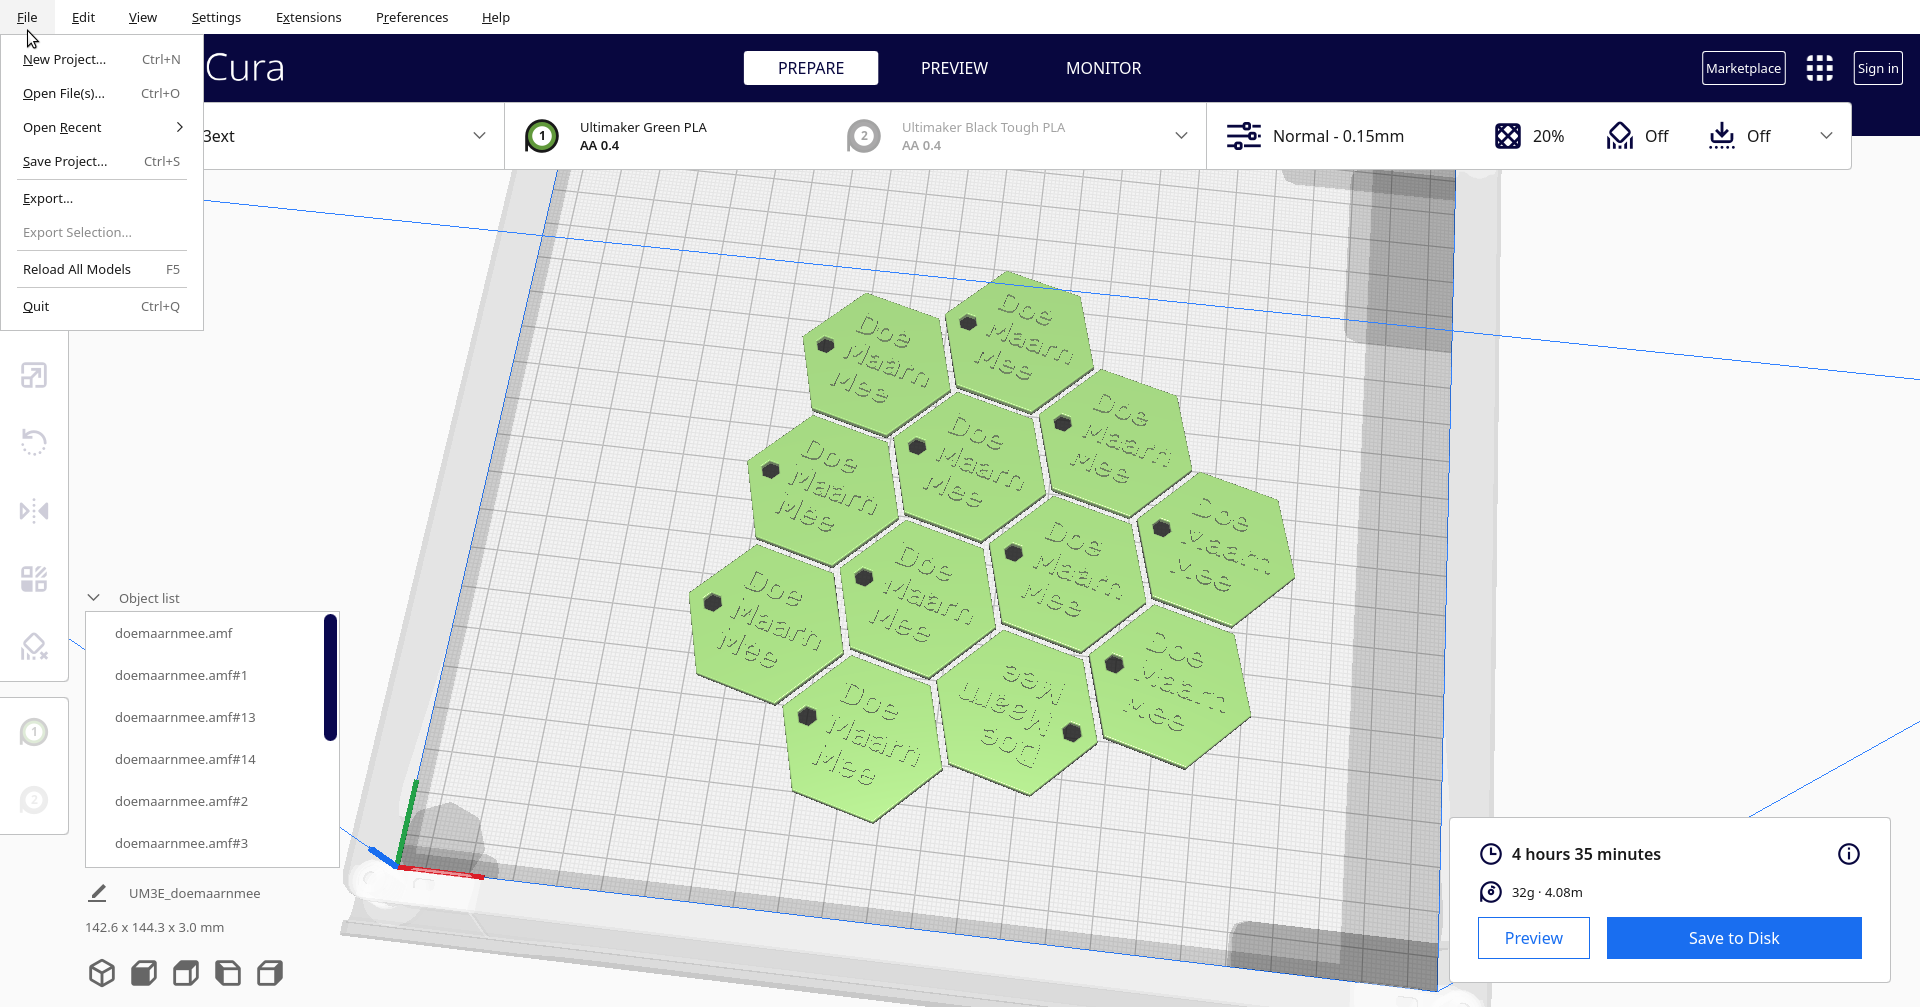Viewport: 1920px width, 1007px height.
Task: Click the infill pattern icon at 20%
Action: (x=1508, y=136)
